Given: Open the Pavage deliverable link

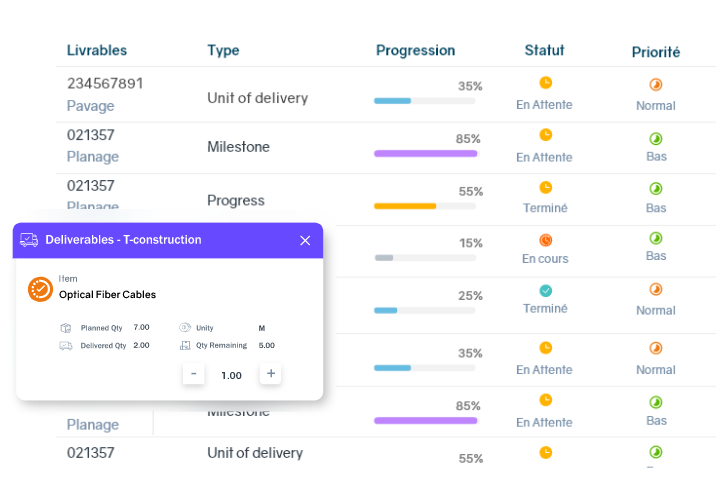Looking at the screenshot, I should coord(91,106).
